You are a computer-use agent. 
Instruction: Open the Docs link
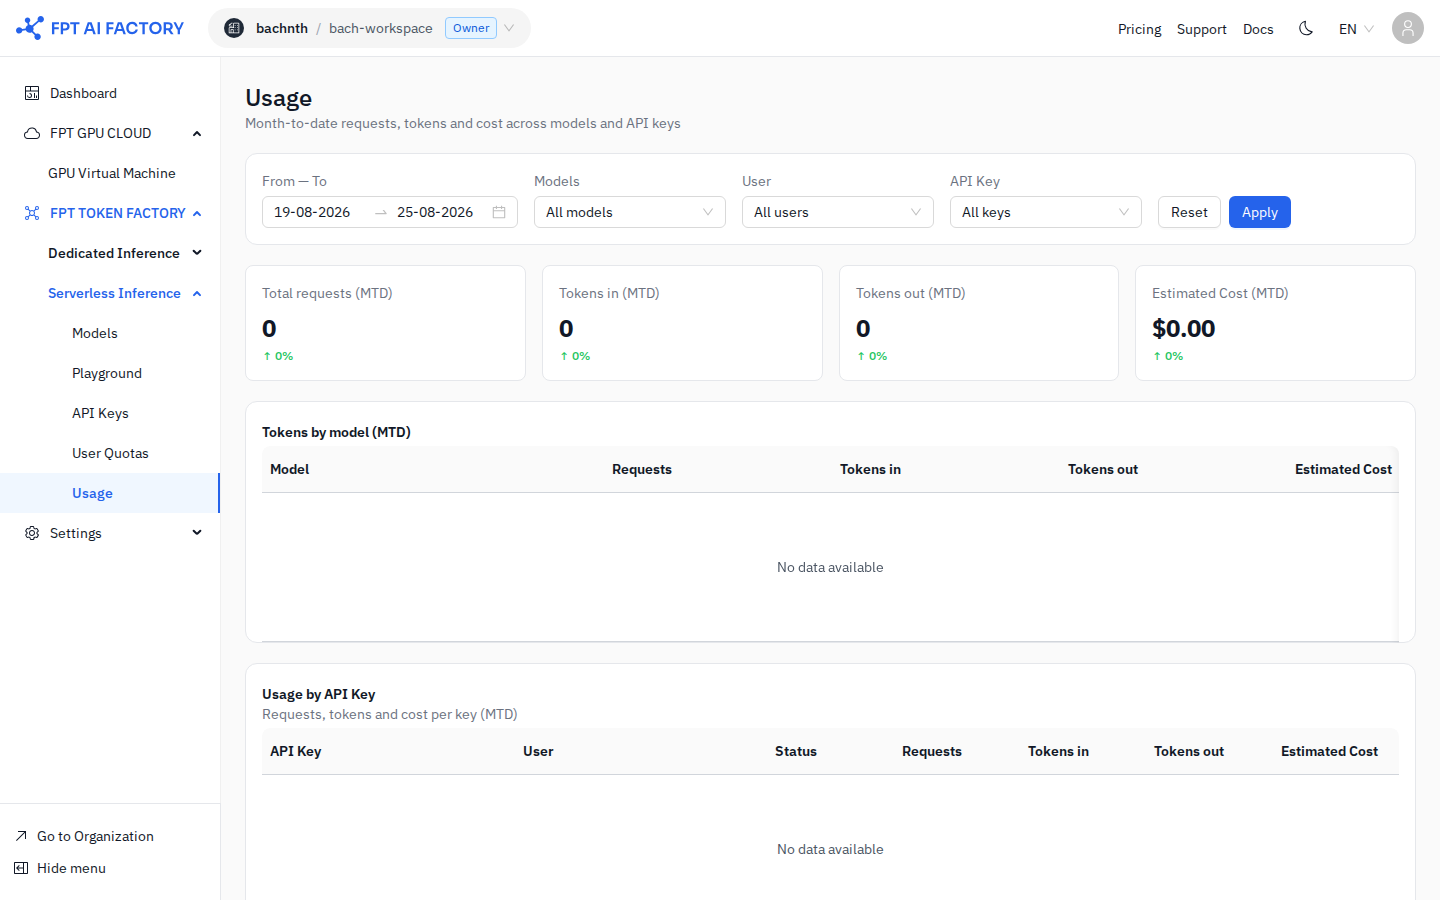(x=1258, y=29)
